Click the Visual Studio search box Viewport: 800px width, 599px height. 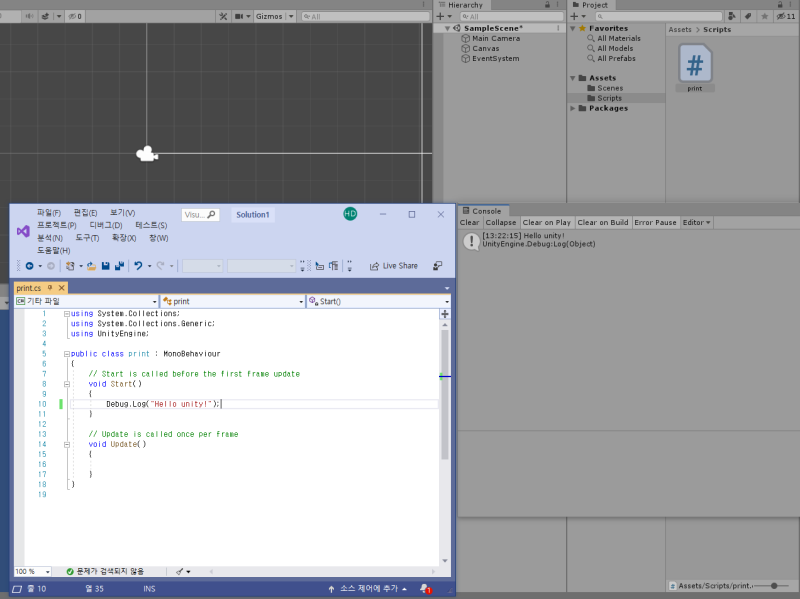(x=201, y=215)
